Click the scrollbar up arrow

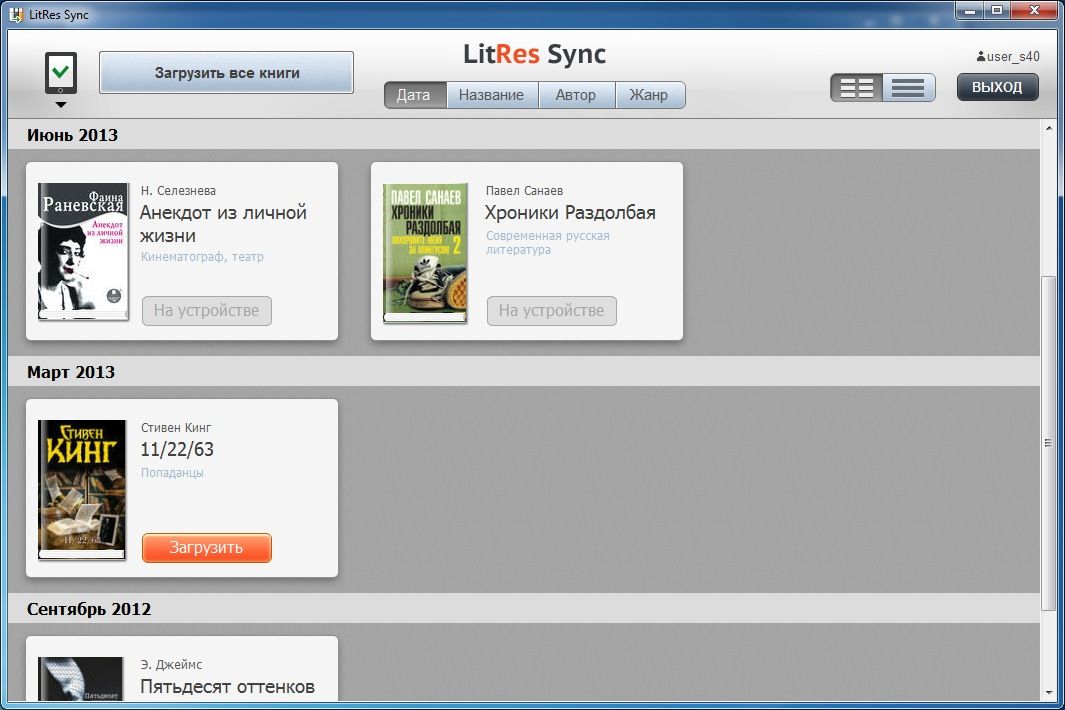1049,128
